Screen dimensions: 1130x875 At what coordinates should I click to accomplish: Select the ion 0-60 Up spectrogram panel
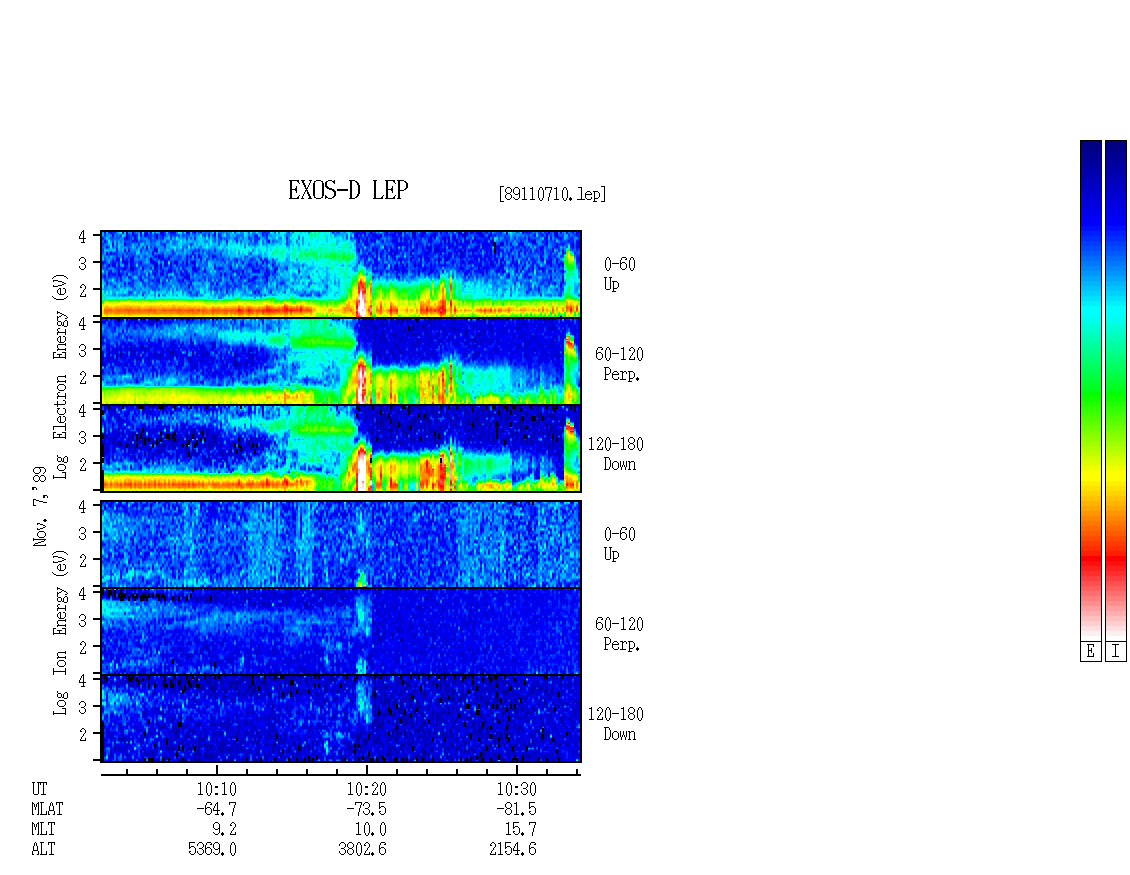click(x=341, y=544)
